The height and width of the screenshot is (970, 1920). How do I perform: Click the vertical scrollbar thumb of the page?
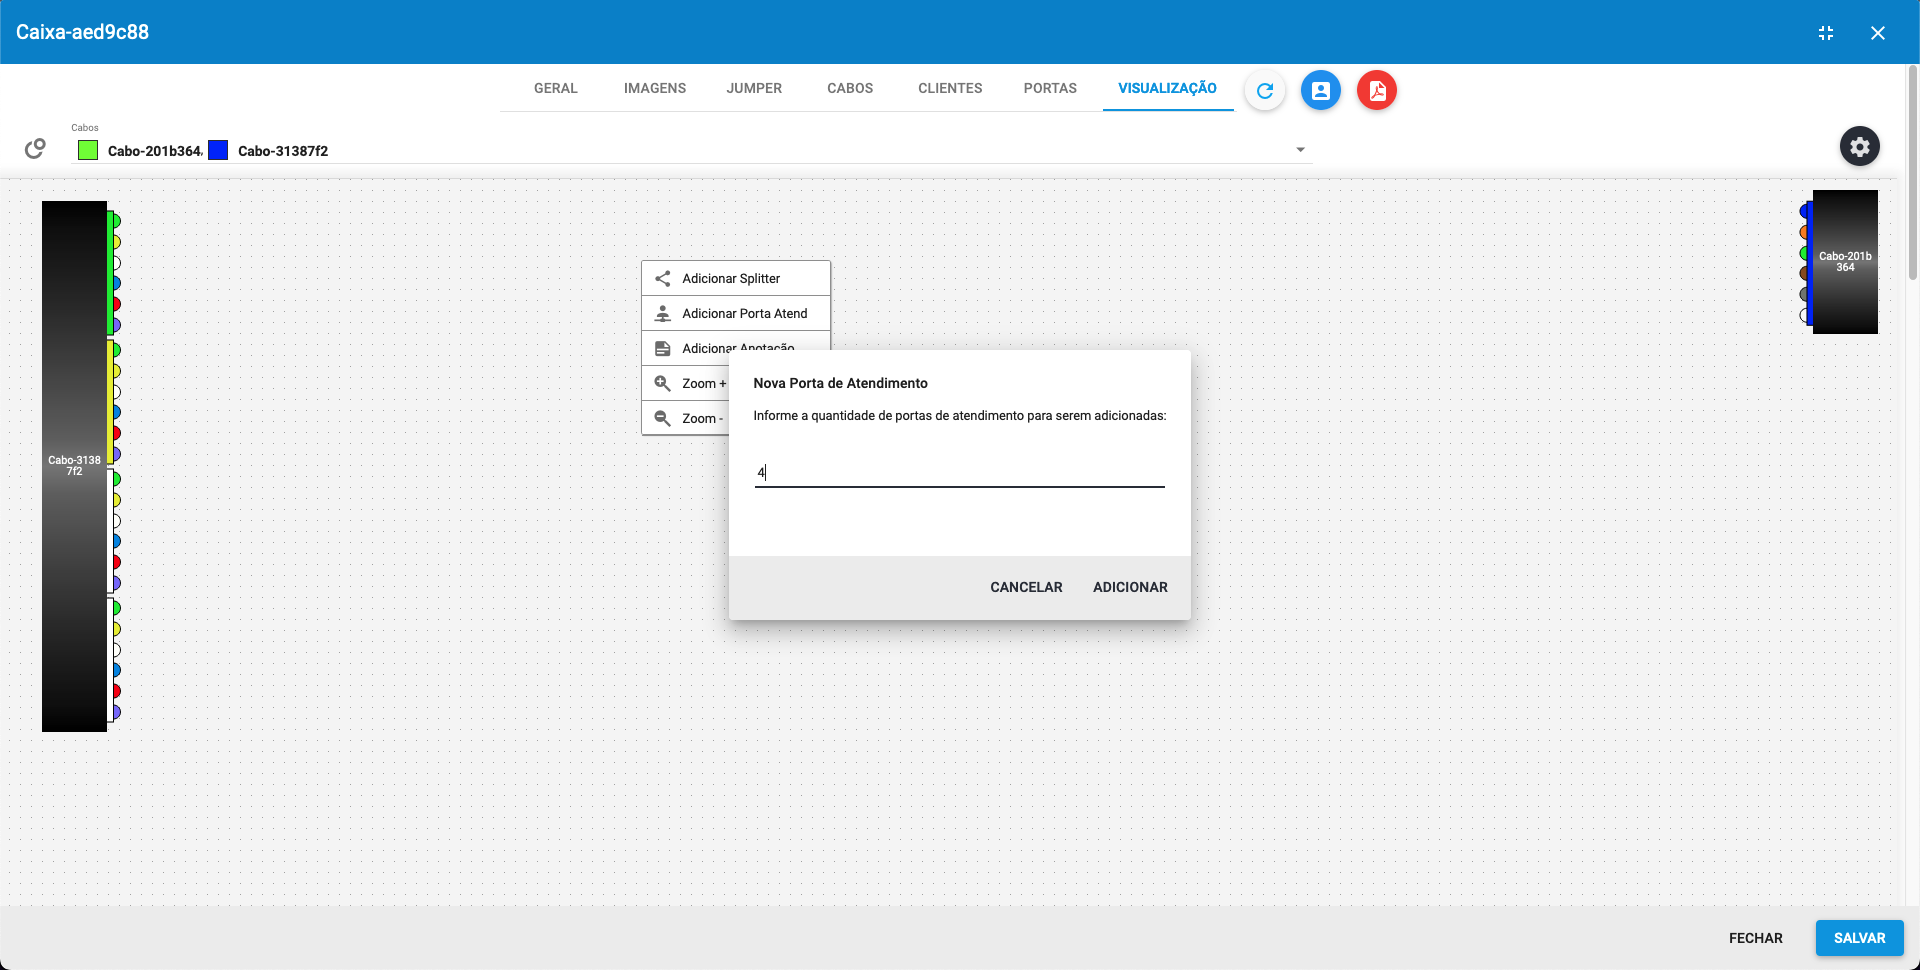(1912, 173)
